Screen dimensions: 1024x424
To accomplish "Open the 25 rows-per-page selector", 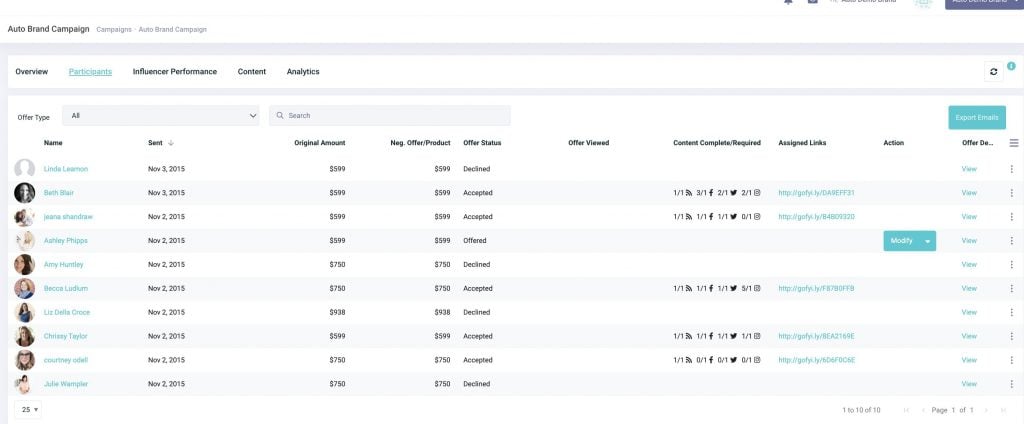I will (x=28, y=410).
